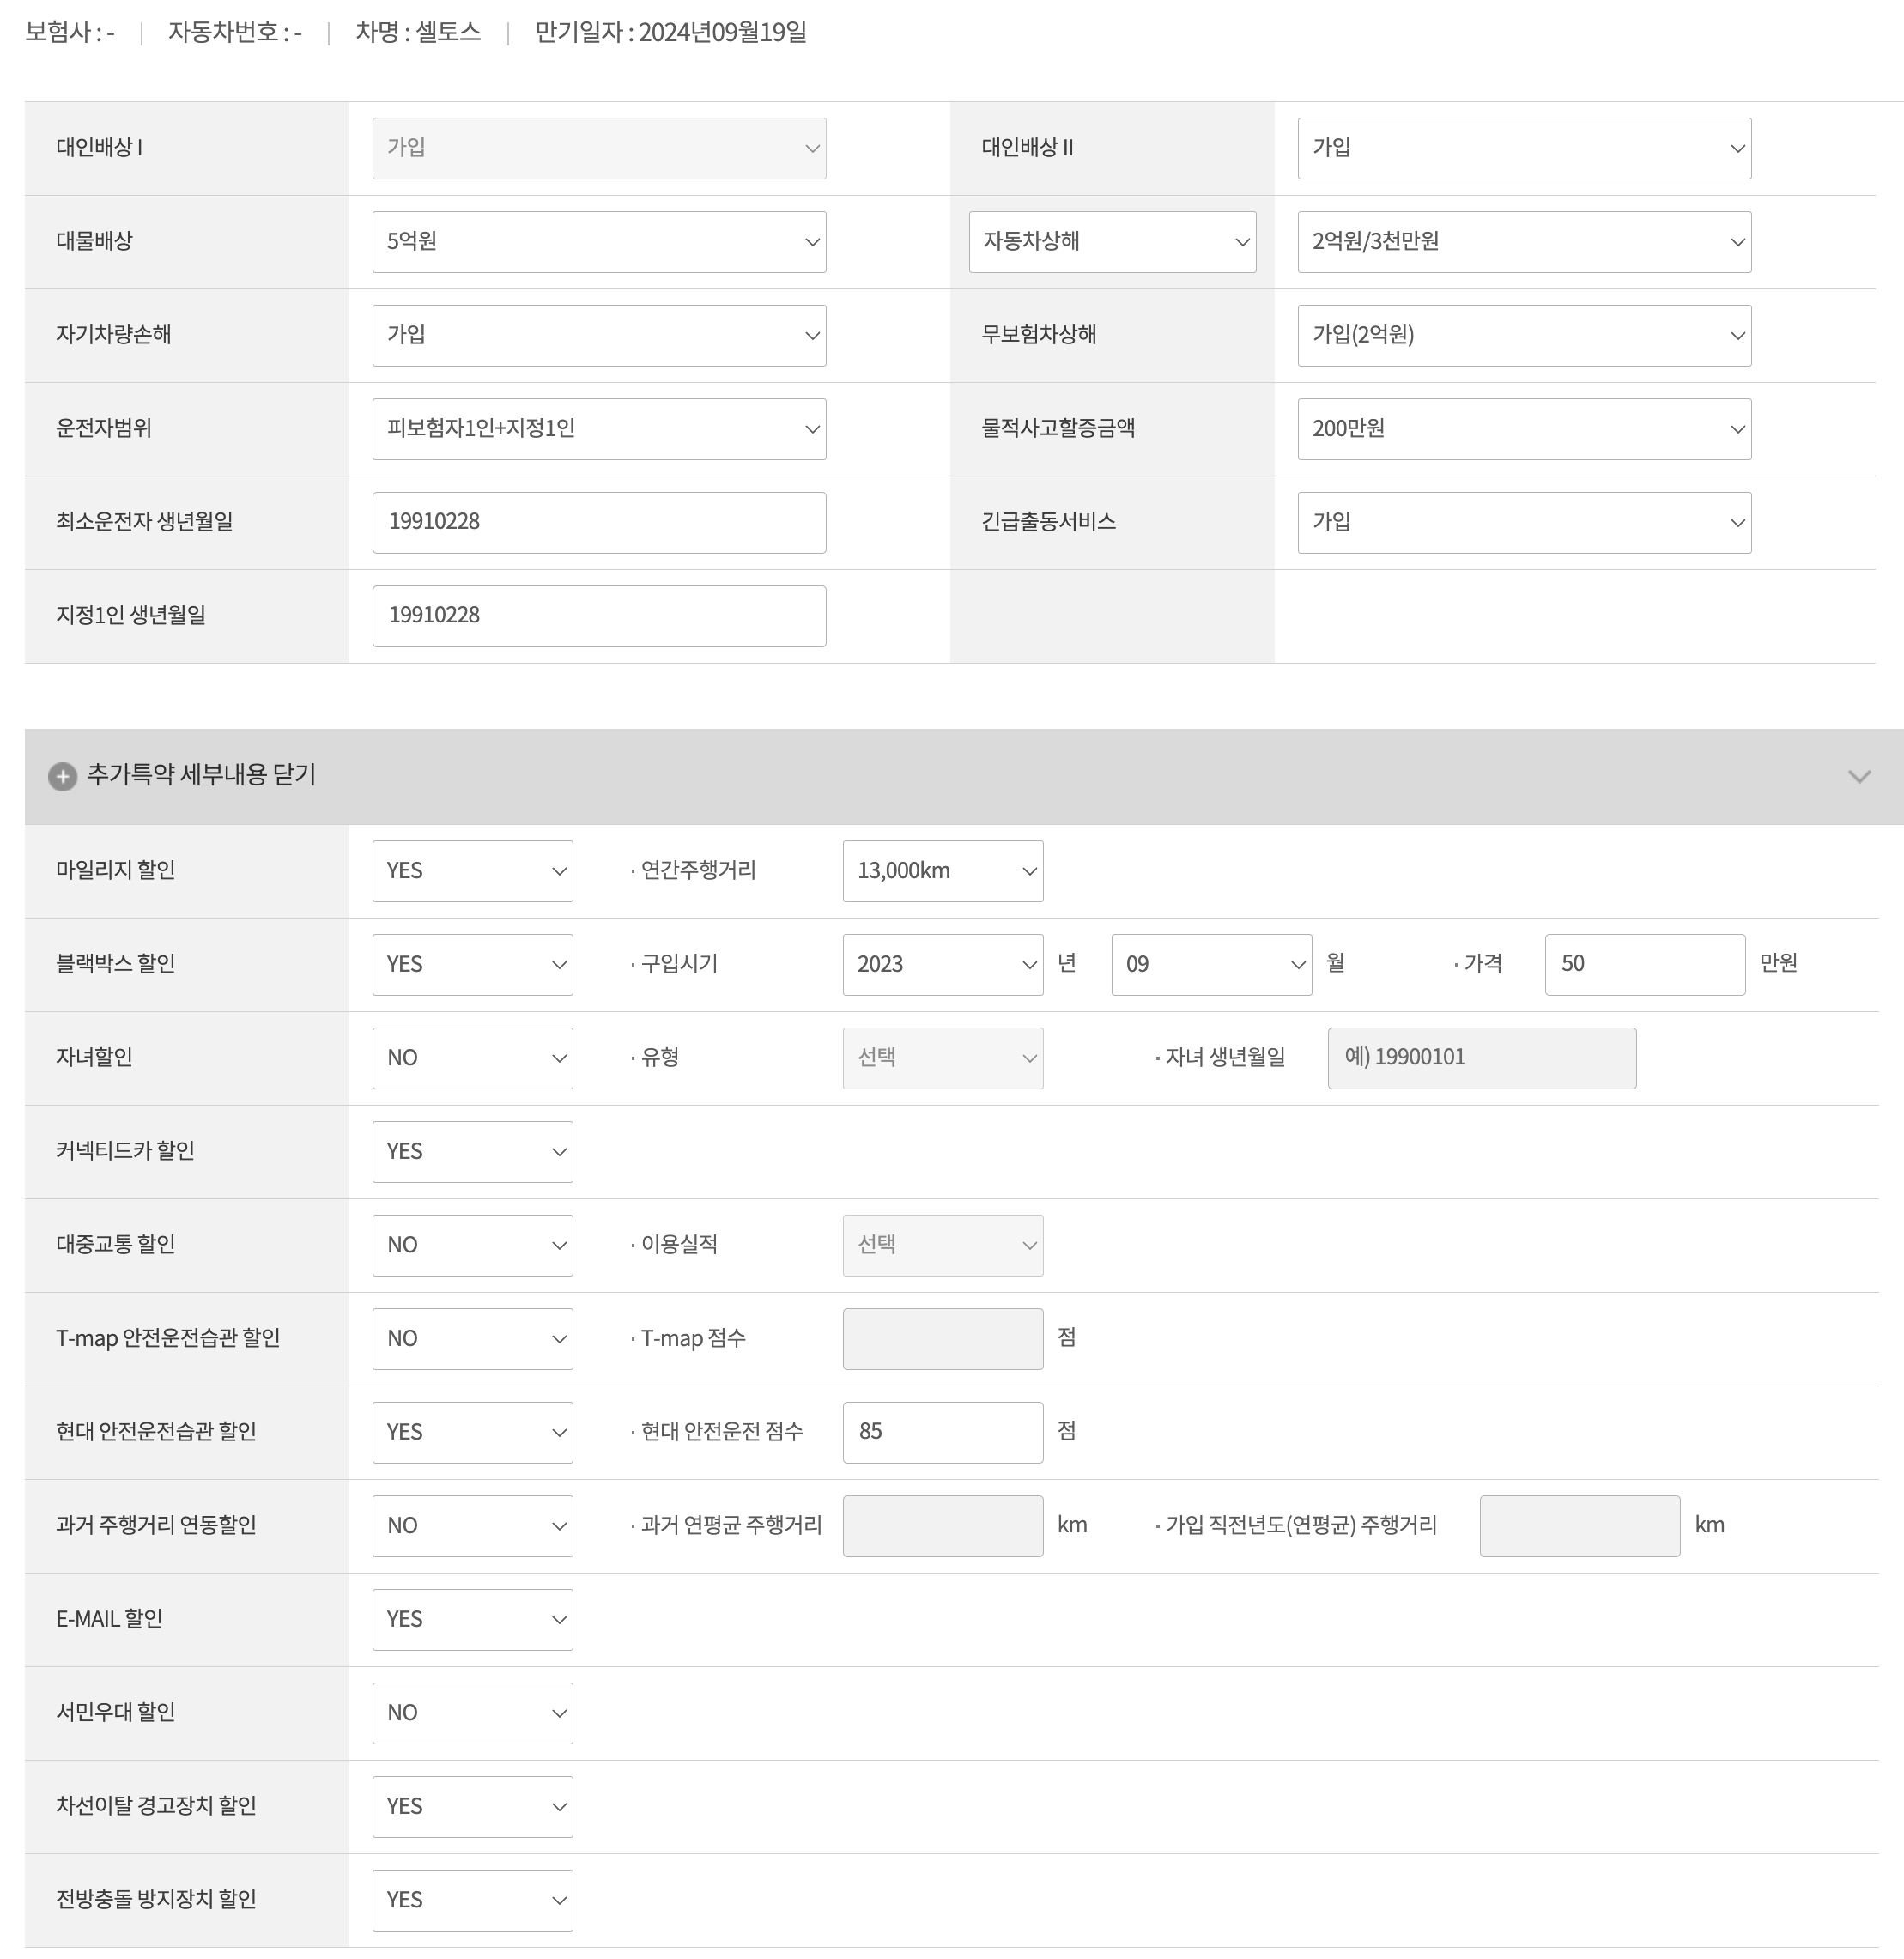Change blackbox purchase year from 2023
1904x1959 pixels.
[941, 963]
